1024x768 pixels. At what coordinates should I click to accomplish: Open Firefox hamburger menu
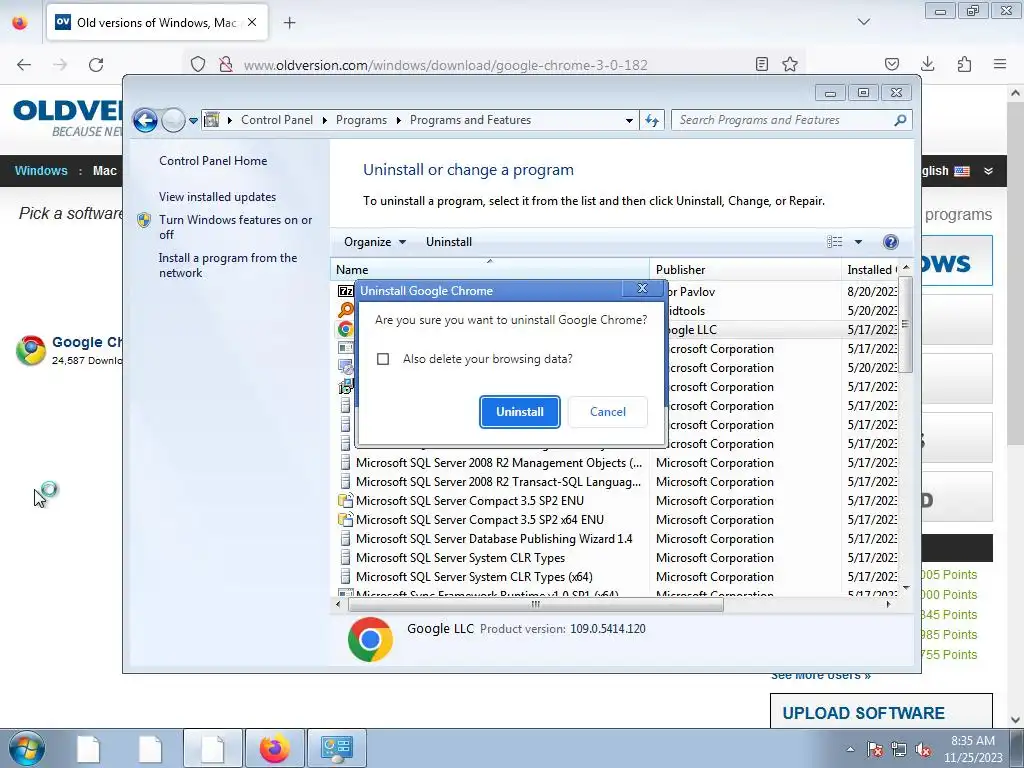[1000, 64]
